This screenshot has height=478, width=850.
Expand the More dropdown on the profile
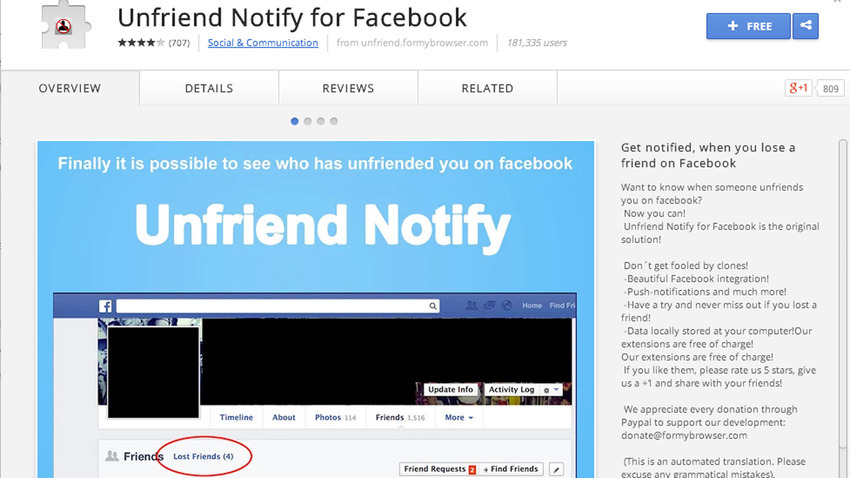(459, 418)
